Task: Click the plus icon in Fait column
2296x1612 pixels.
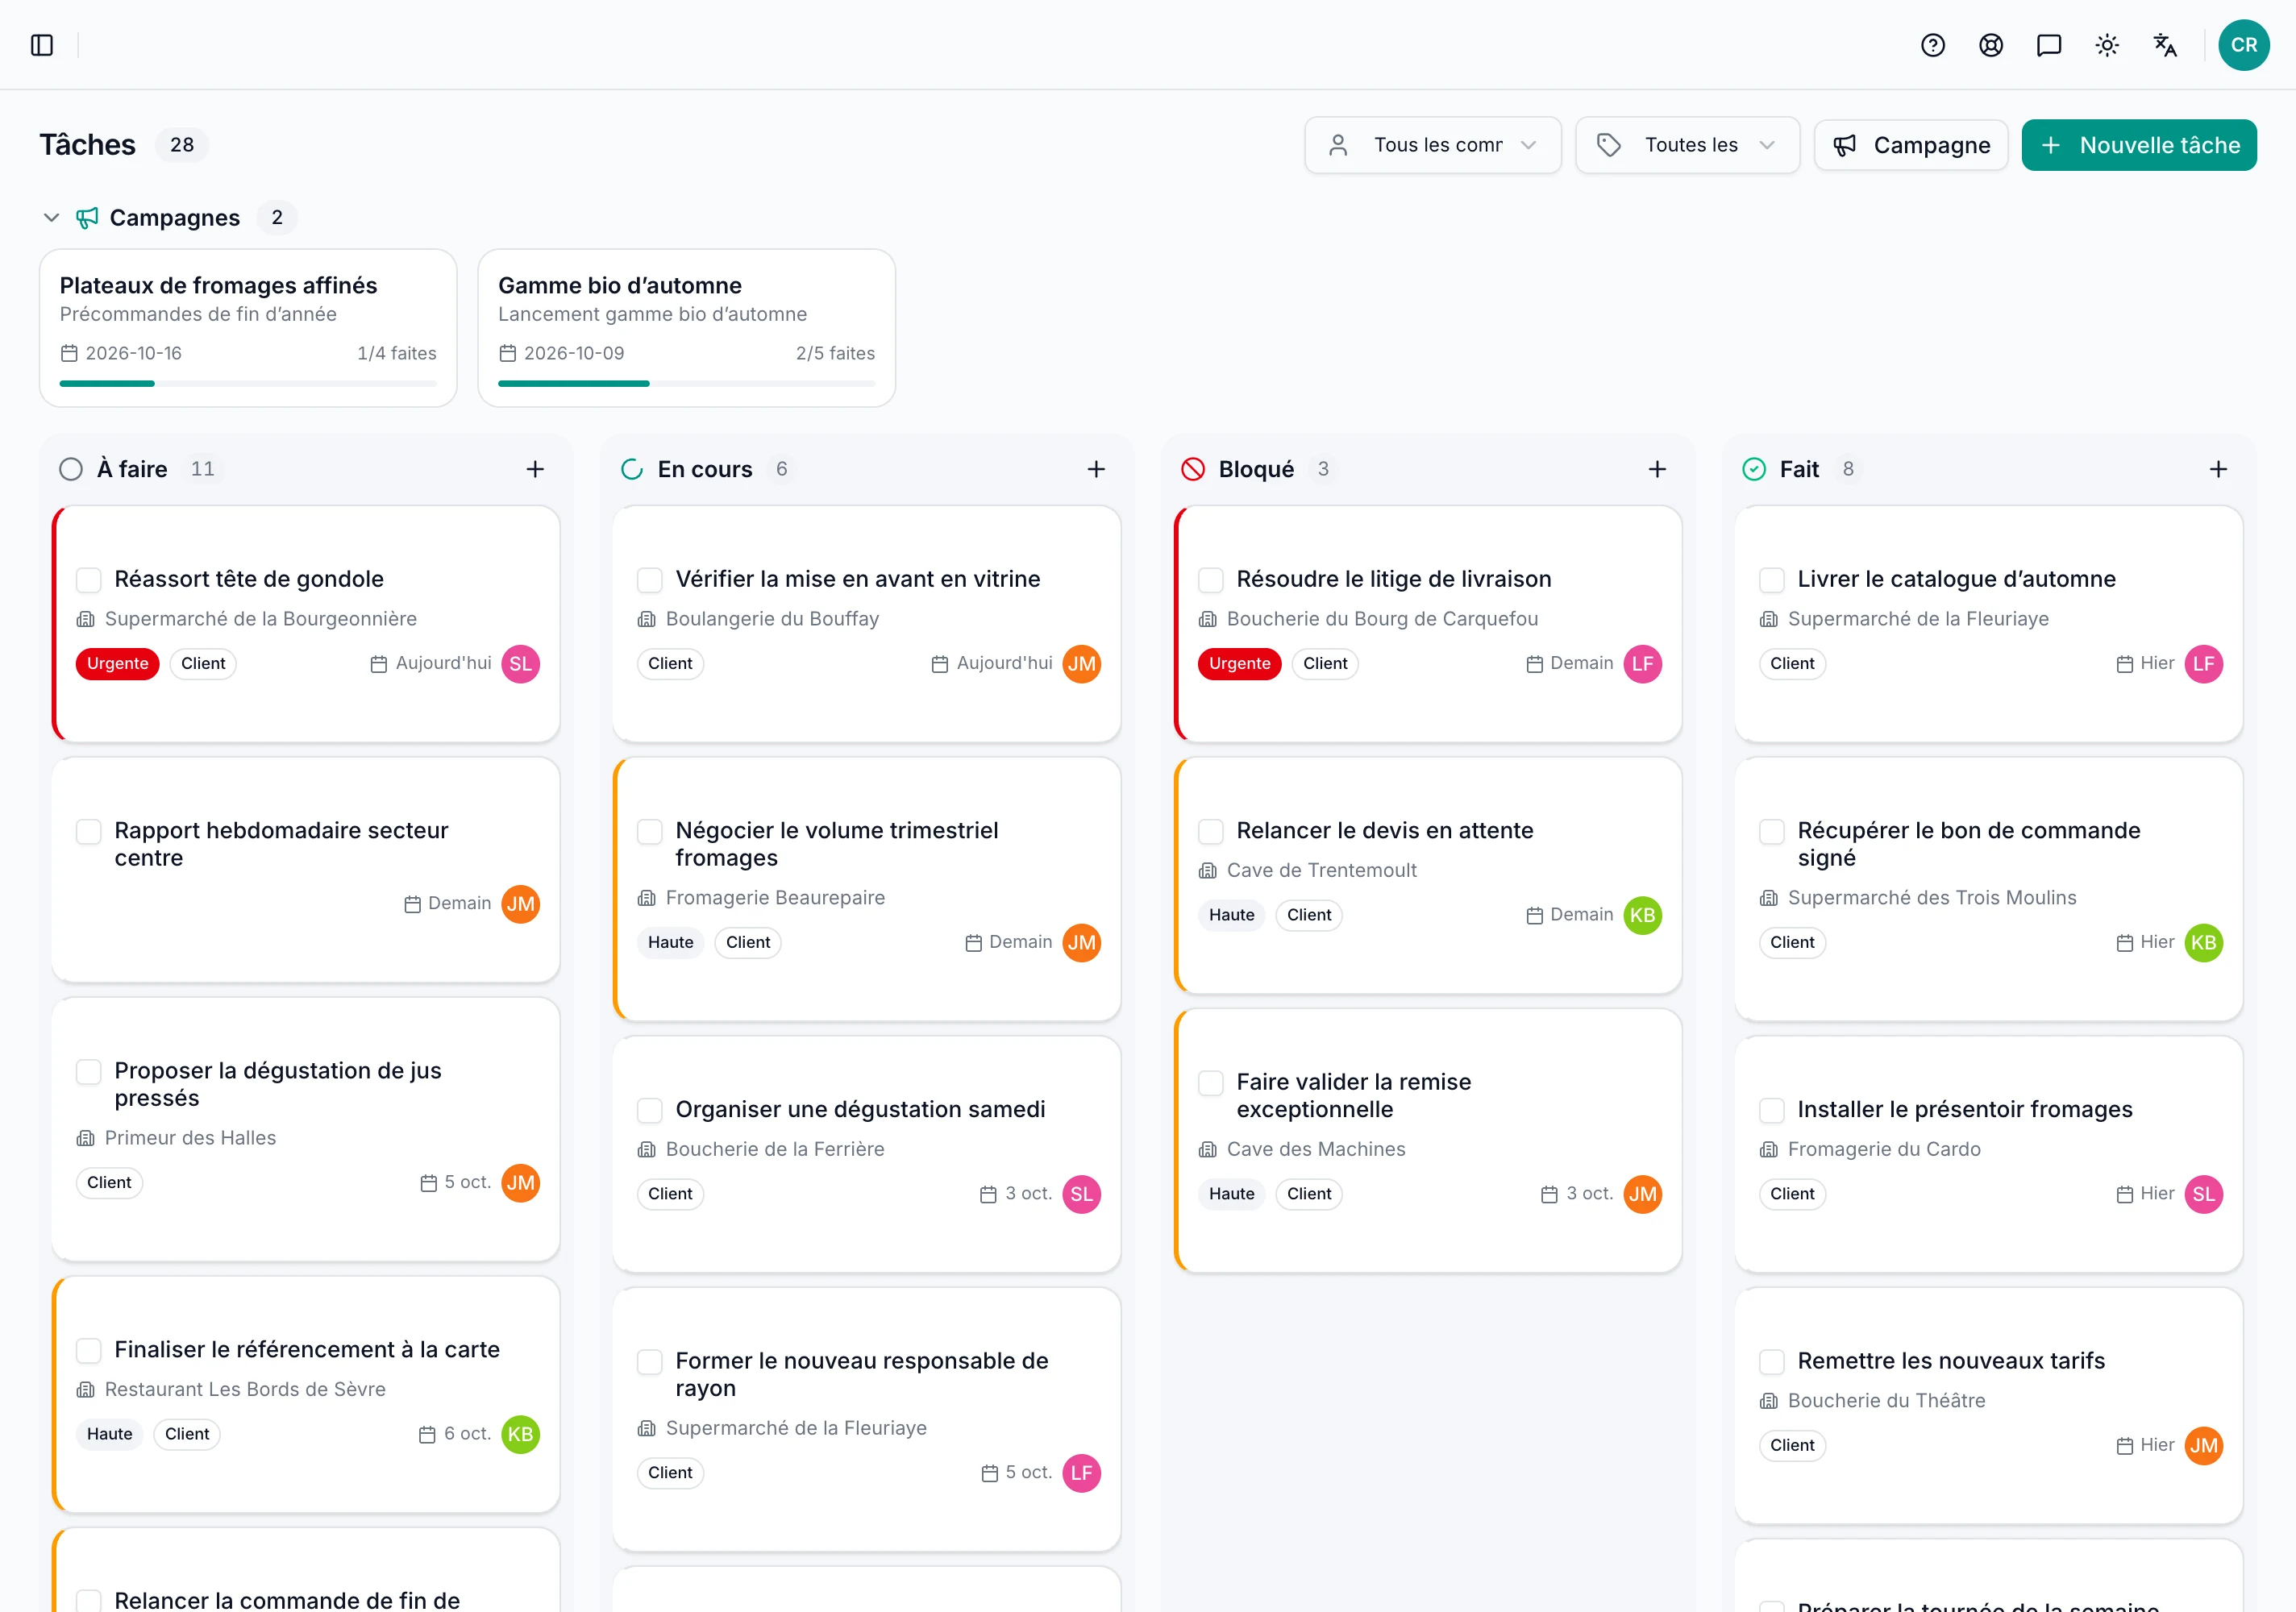Action: (x=2218, y=469)
